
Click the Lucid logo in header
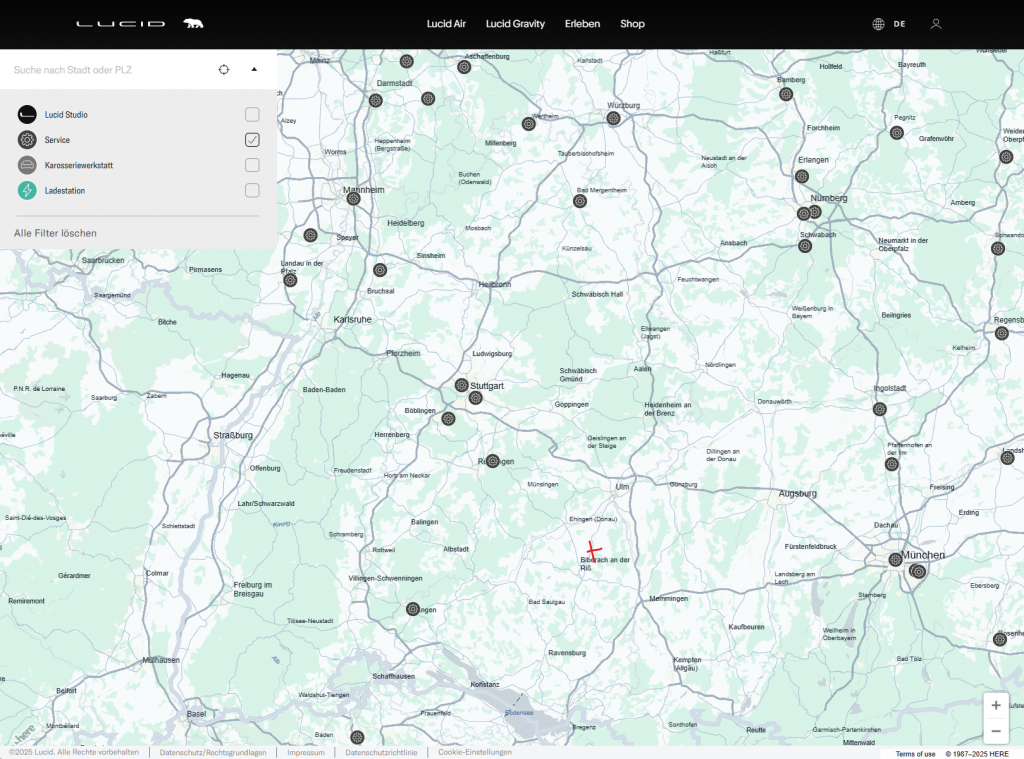120,24
